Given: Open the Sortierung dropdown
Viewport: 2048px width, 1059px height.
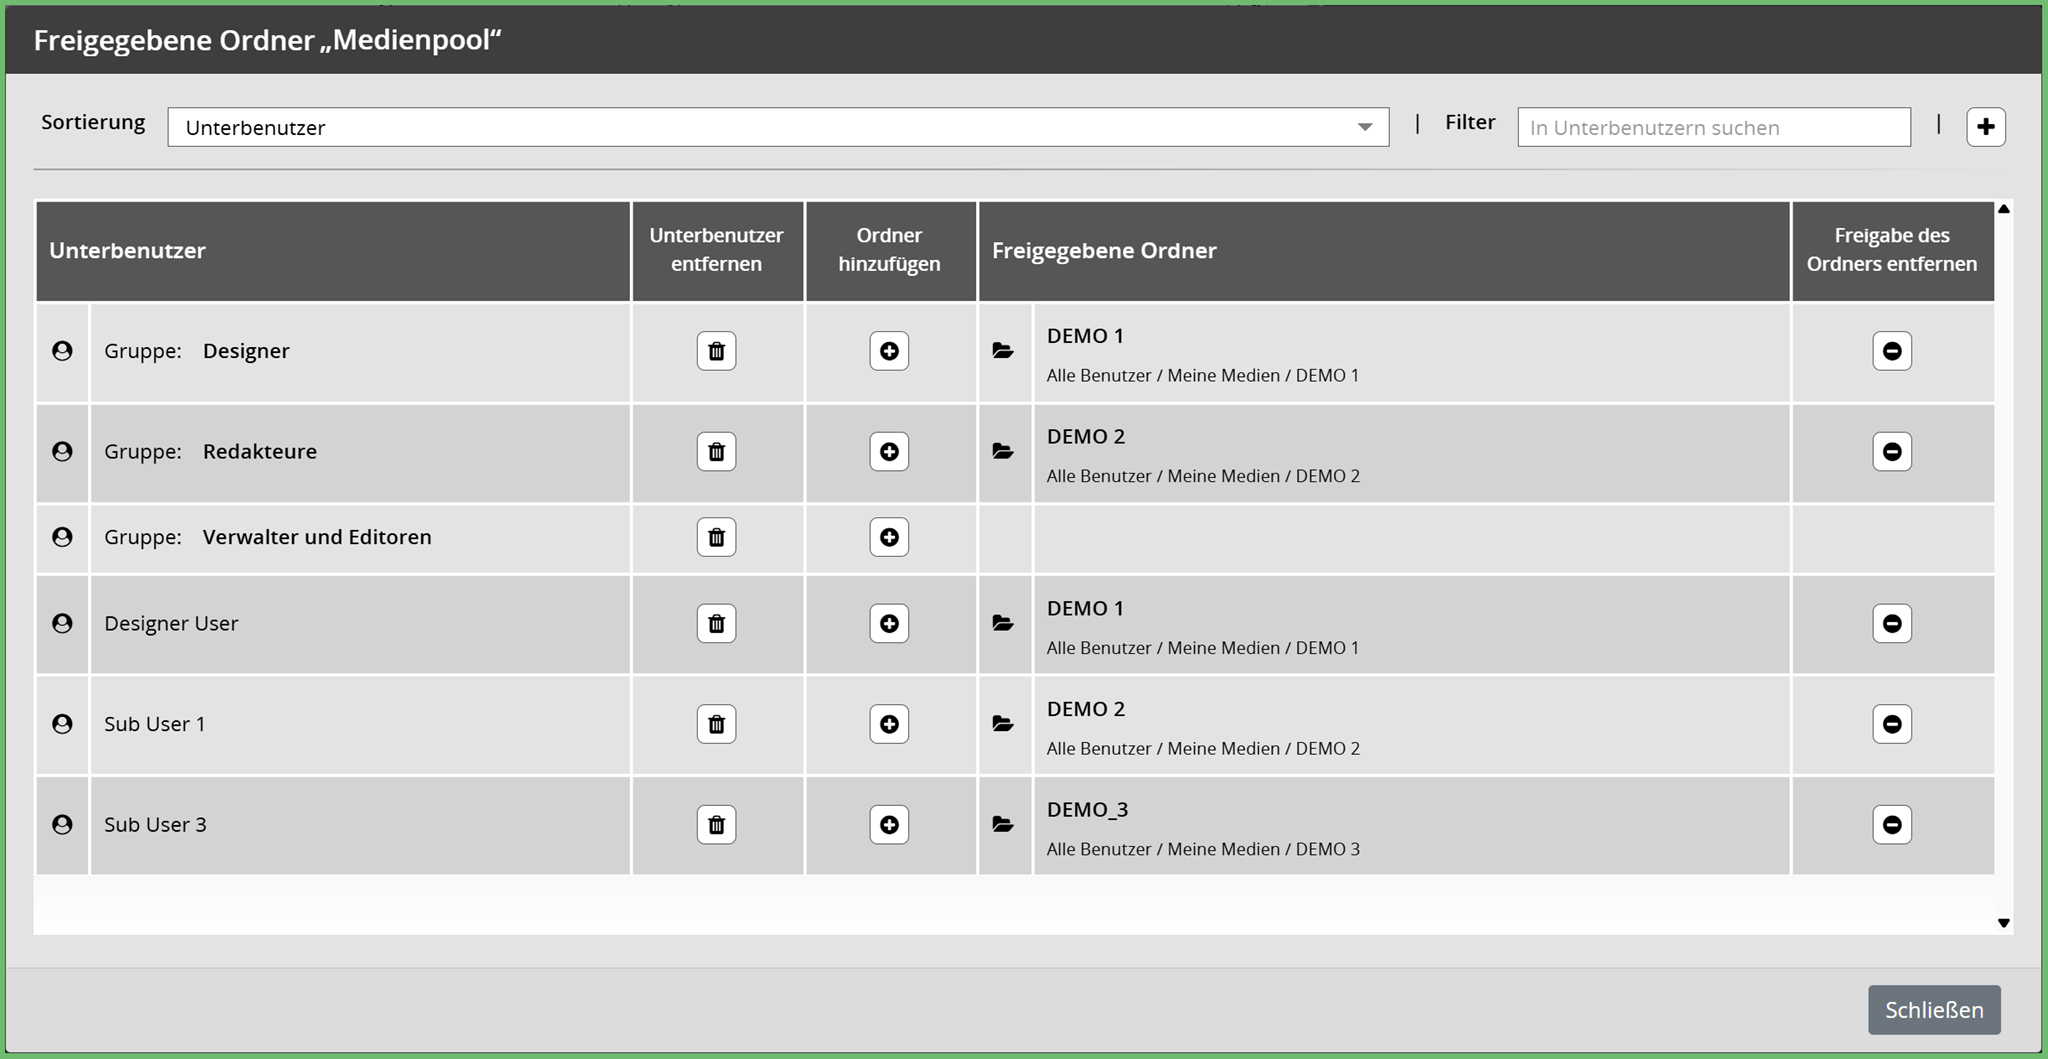Looking at the screenshot, I should [x=777, y=127].
